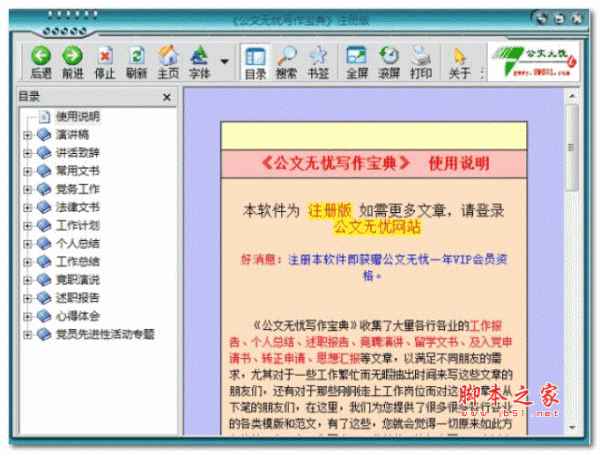Click the vertical scrollbar thumb
600x454 pixels.
click(x=572, y=147)
